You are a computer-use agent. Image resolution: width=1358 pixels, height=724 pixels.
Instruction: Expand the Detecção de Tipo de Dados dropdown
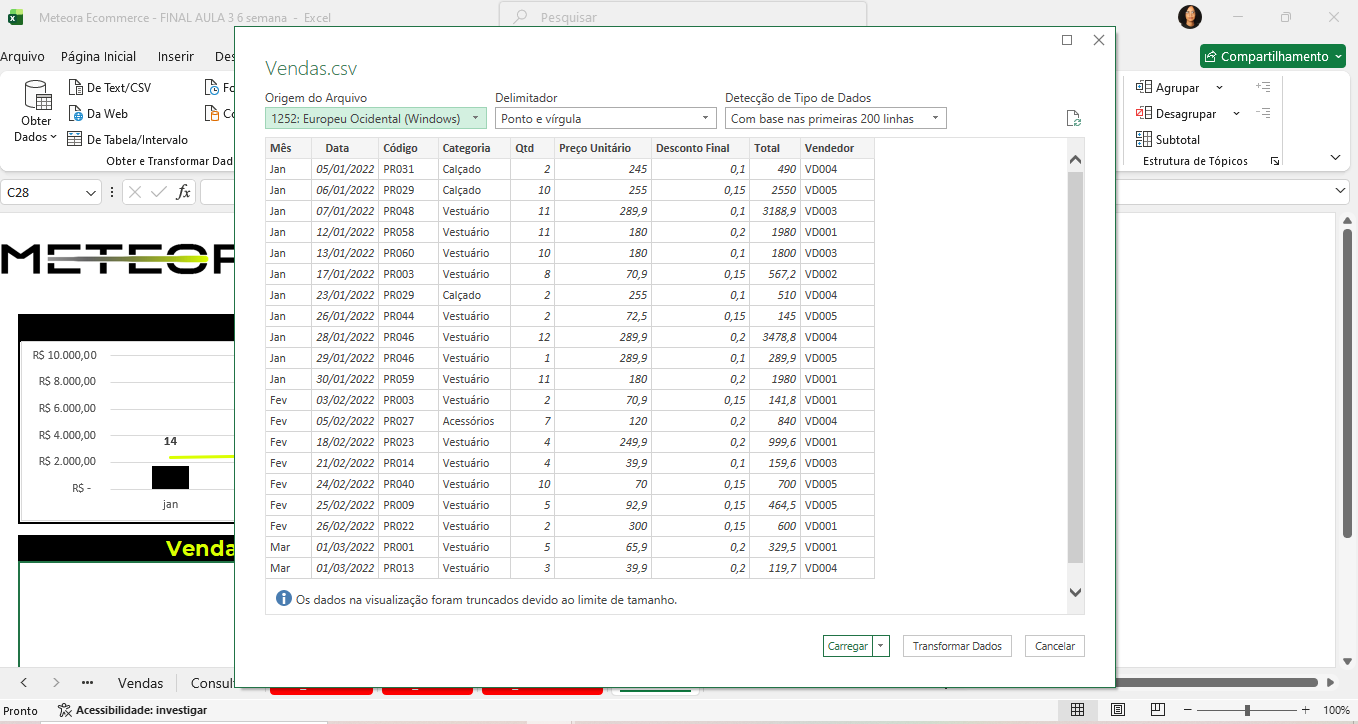(x=835, y=119)
